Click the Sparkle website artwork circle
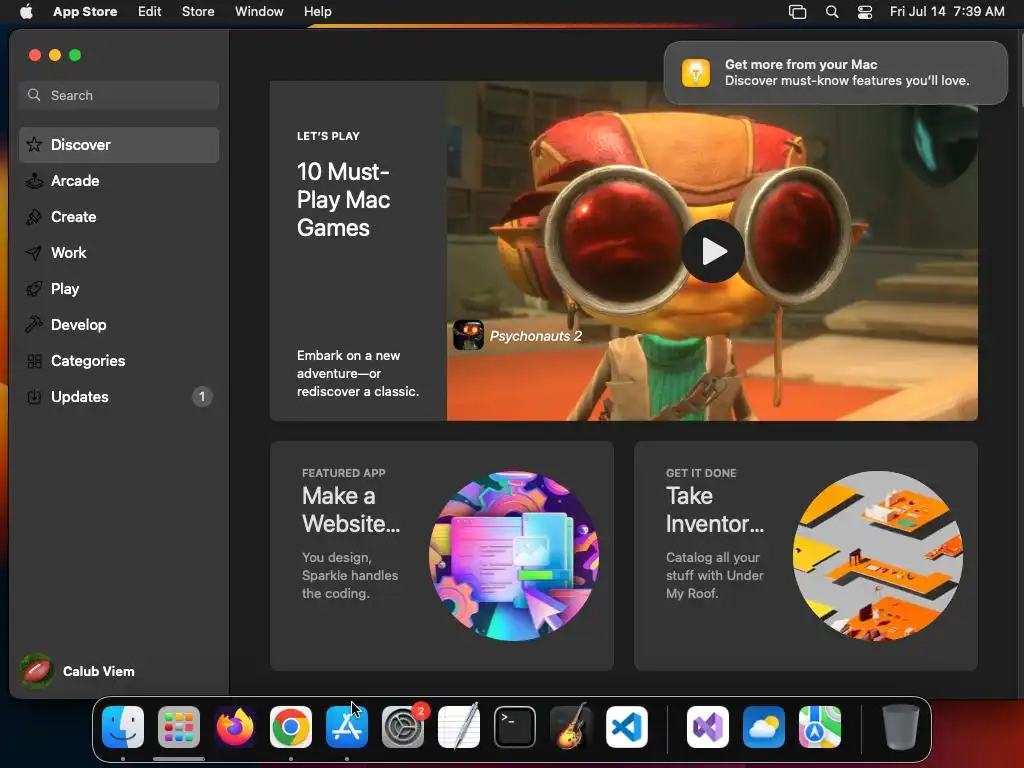 pos(514,556)
